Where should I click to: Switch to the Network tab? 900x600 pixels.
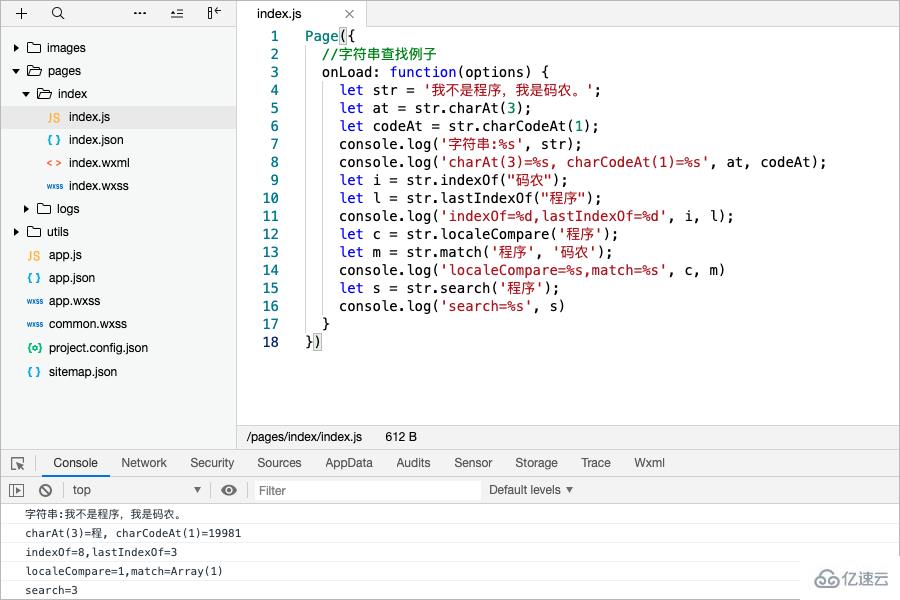pos(144,463)
